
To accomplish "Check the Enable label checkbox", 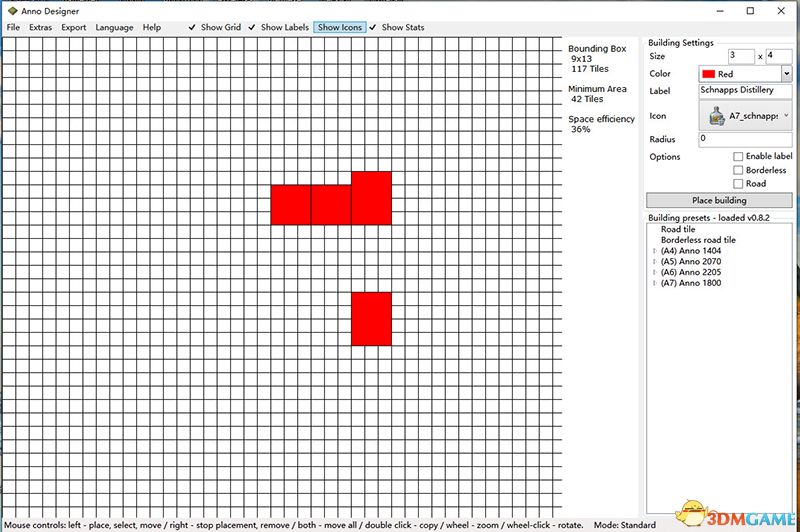I will [738, 157].
